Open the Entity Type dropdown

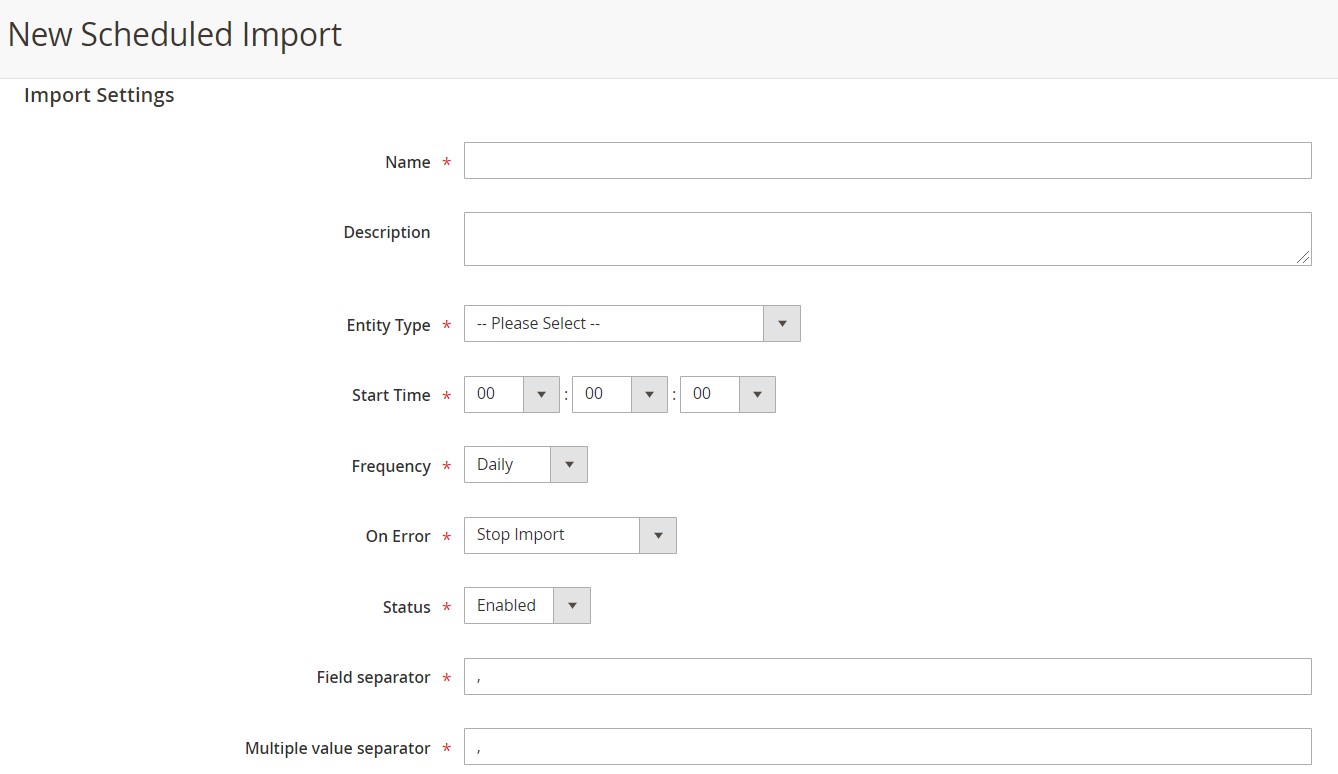[632, 324]
